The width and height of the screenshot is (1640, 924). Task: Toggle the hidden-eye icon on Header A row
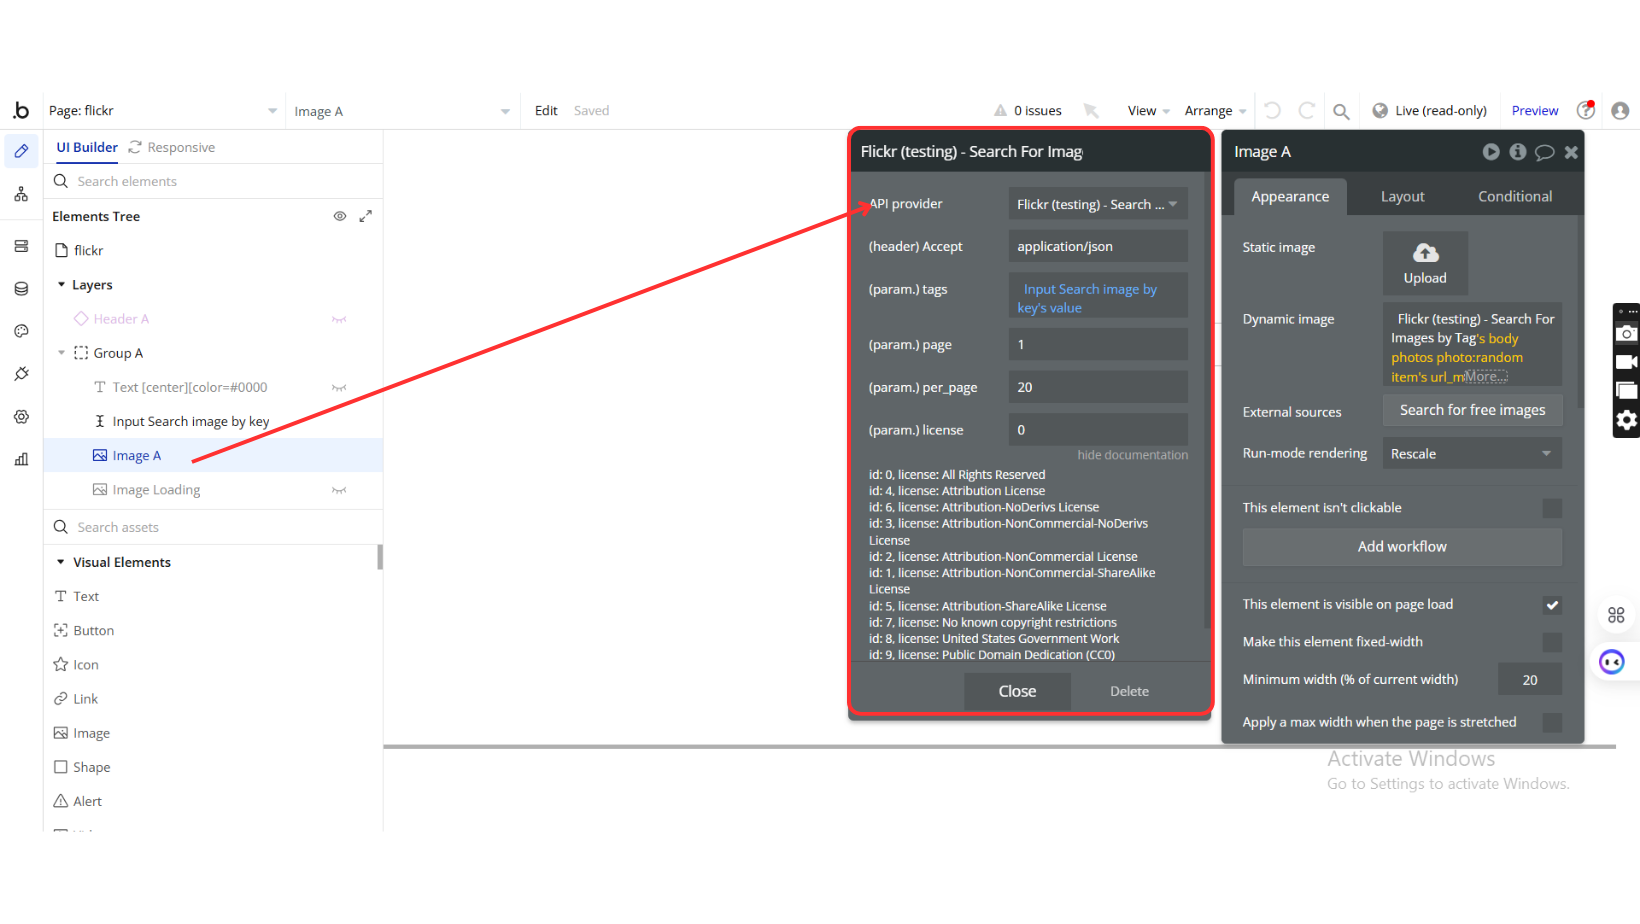click(339, 320)
